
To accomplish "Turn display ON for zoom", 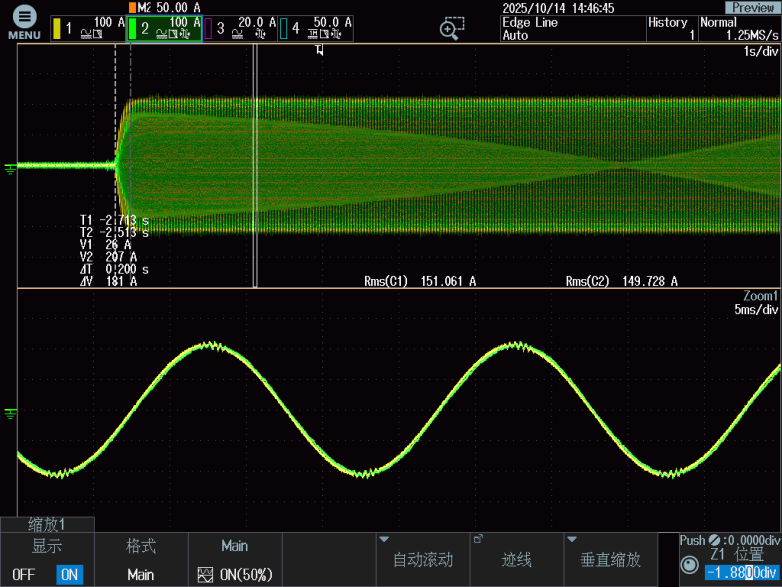I will click(x=69, y=575).
